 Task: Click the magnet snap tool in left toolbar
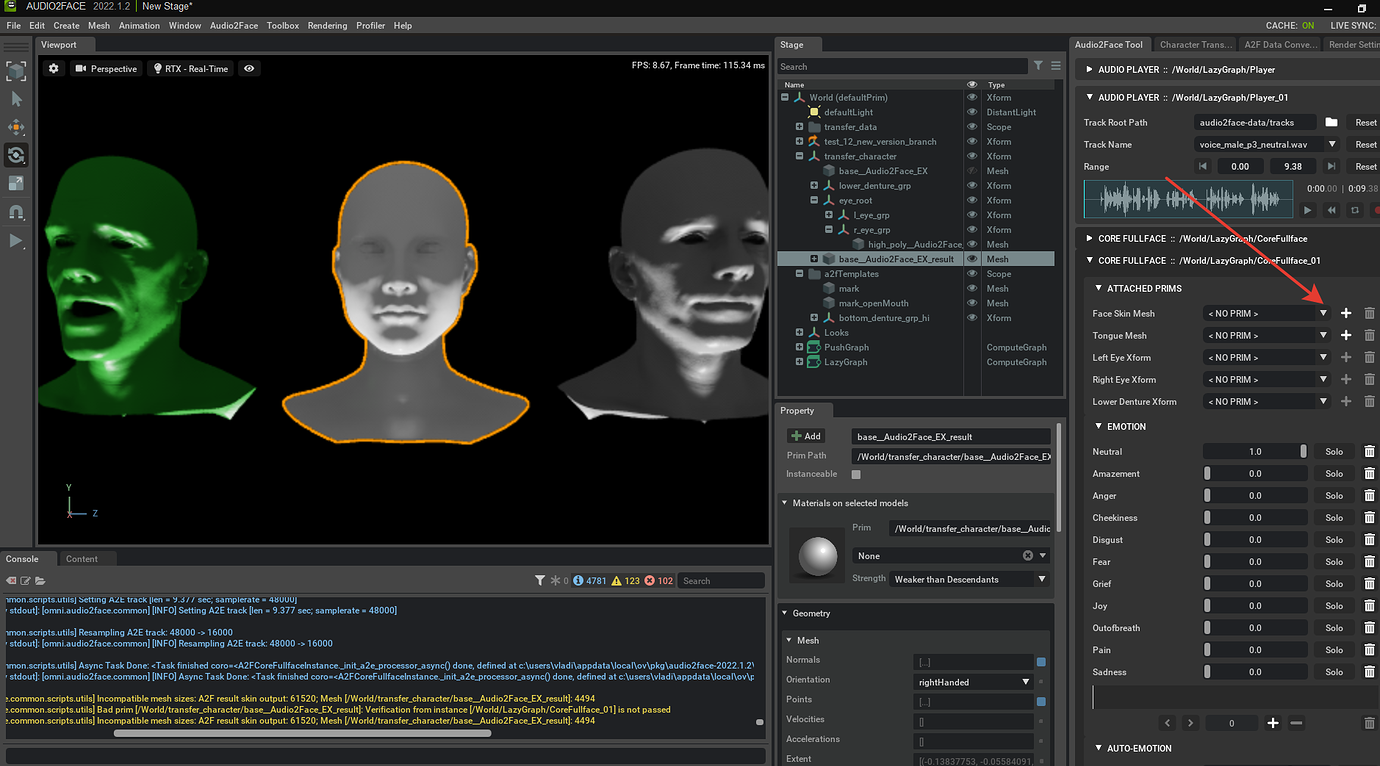point(16,212)
